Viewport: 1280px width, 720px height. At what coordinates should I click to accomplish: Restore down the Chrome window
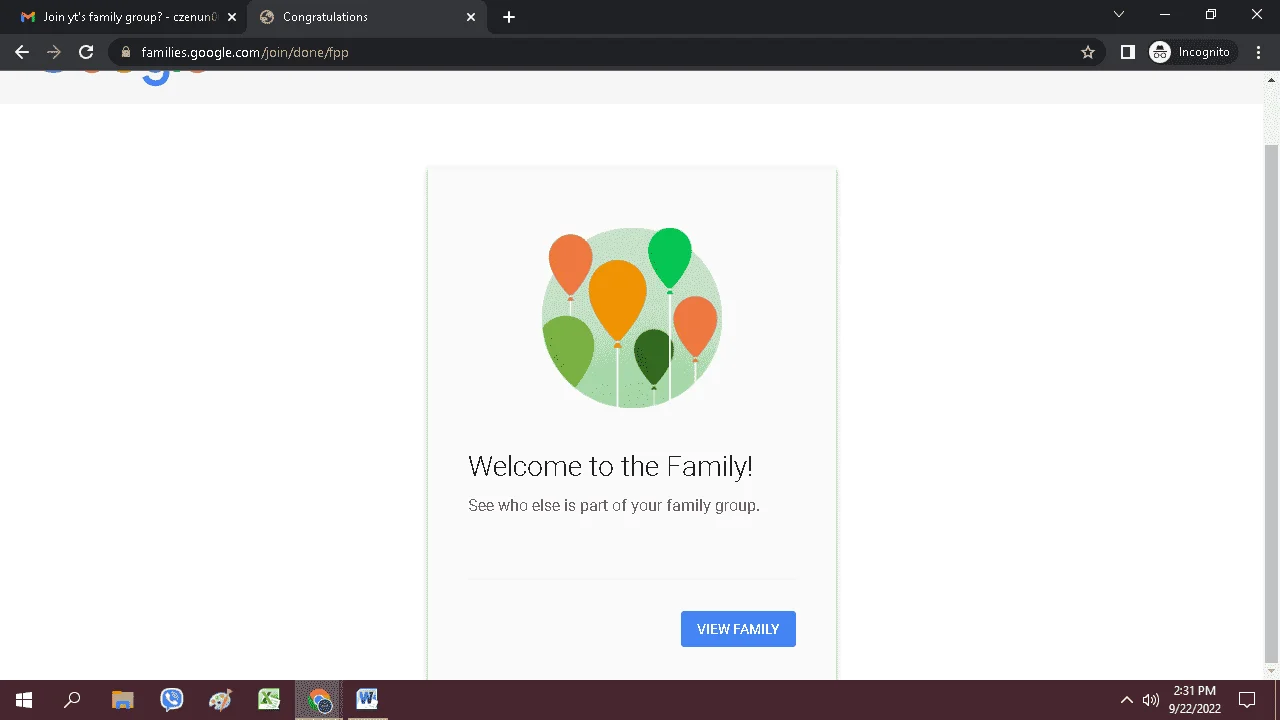tap(1211, 15)
